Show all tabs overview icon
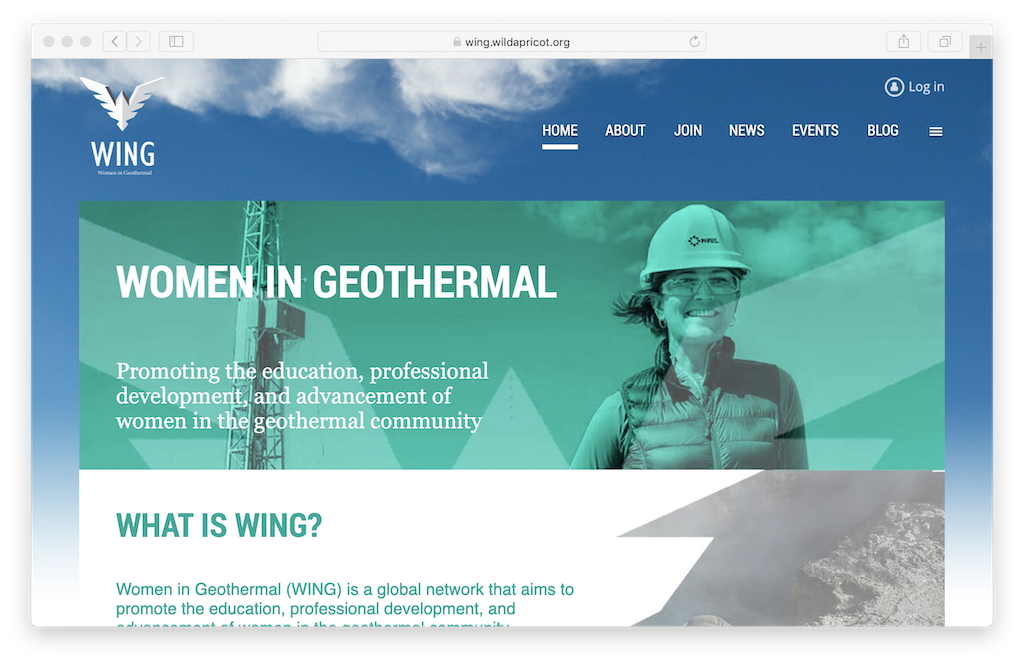 [x=944, y=41]
